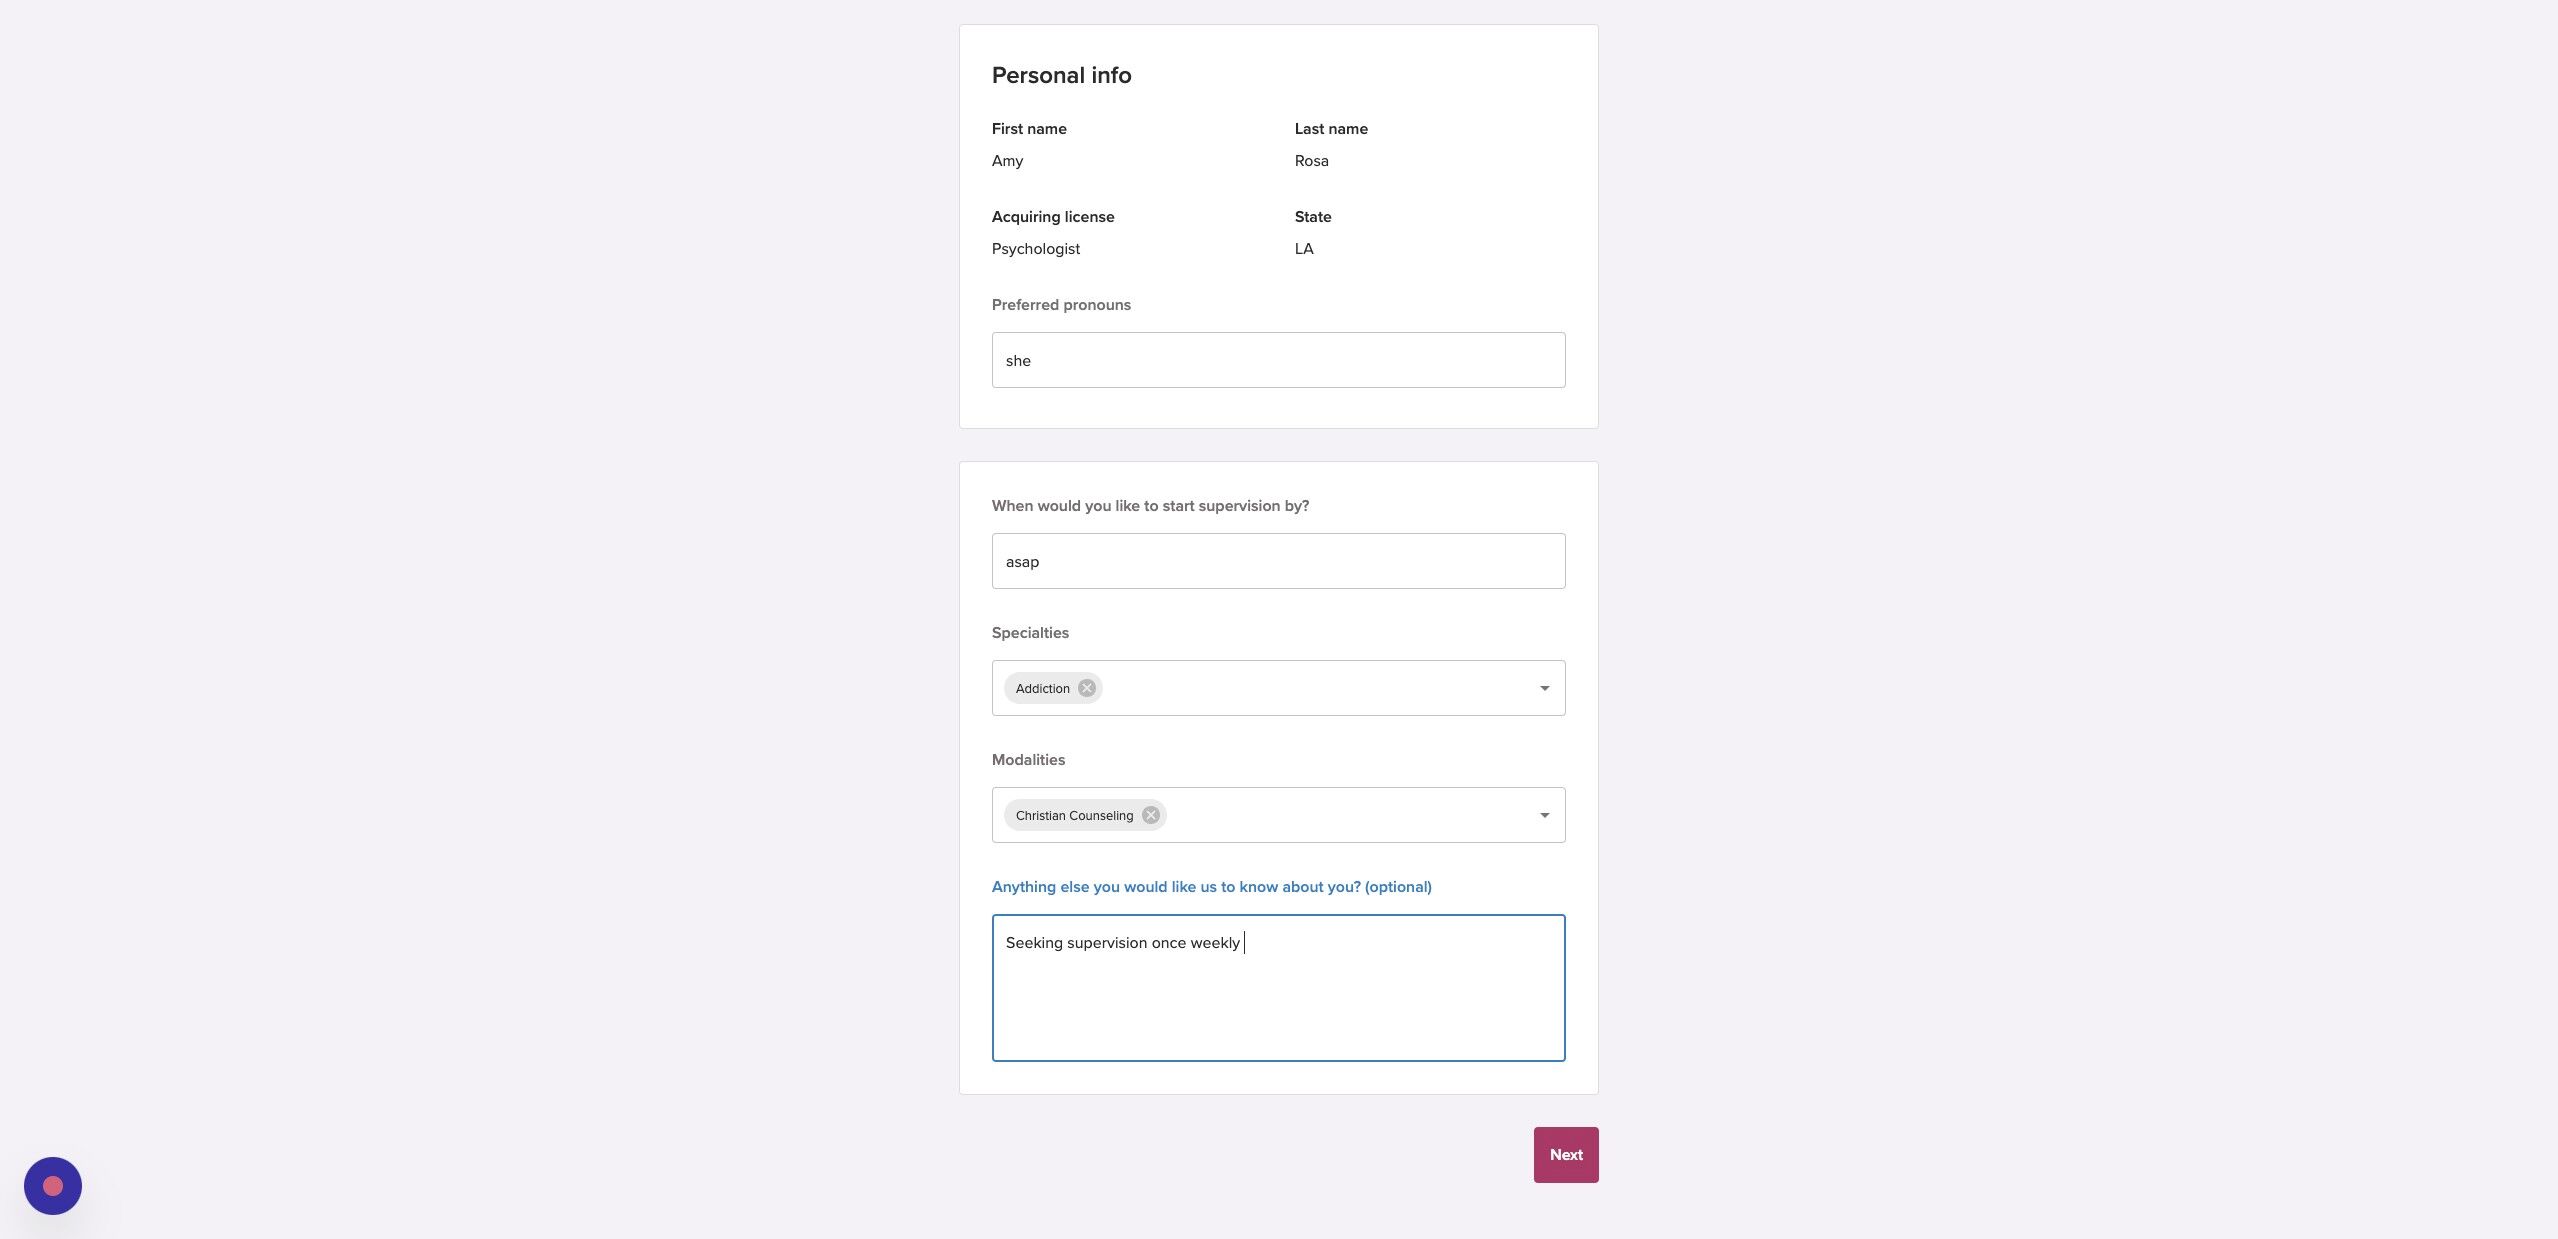Click the 'Anything else you would like' label

coord(1211,887)
